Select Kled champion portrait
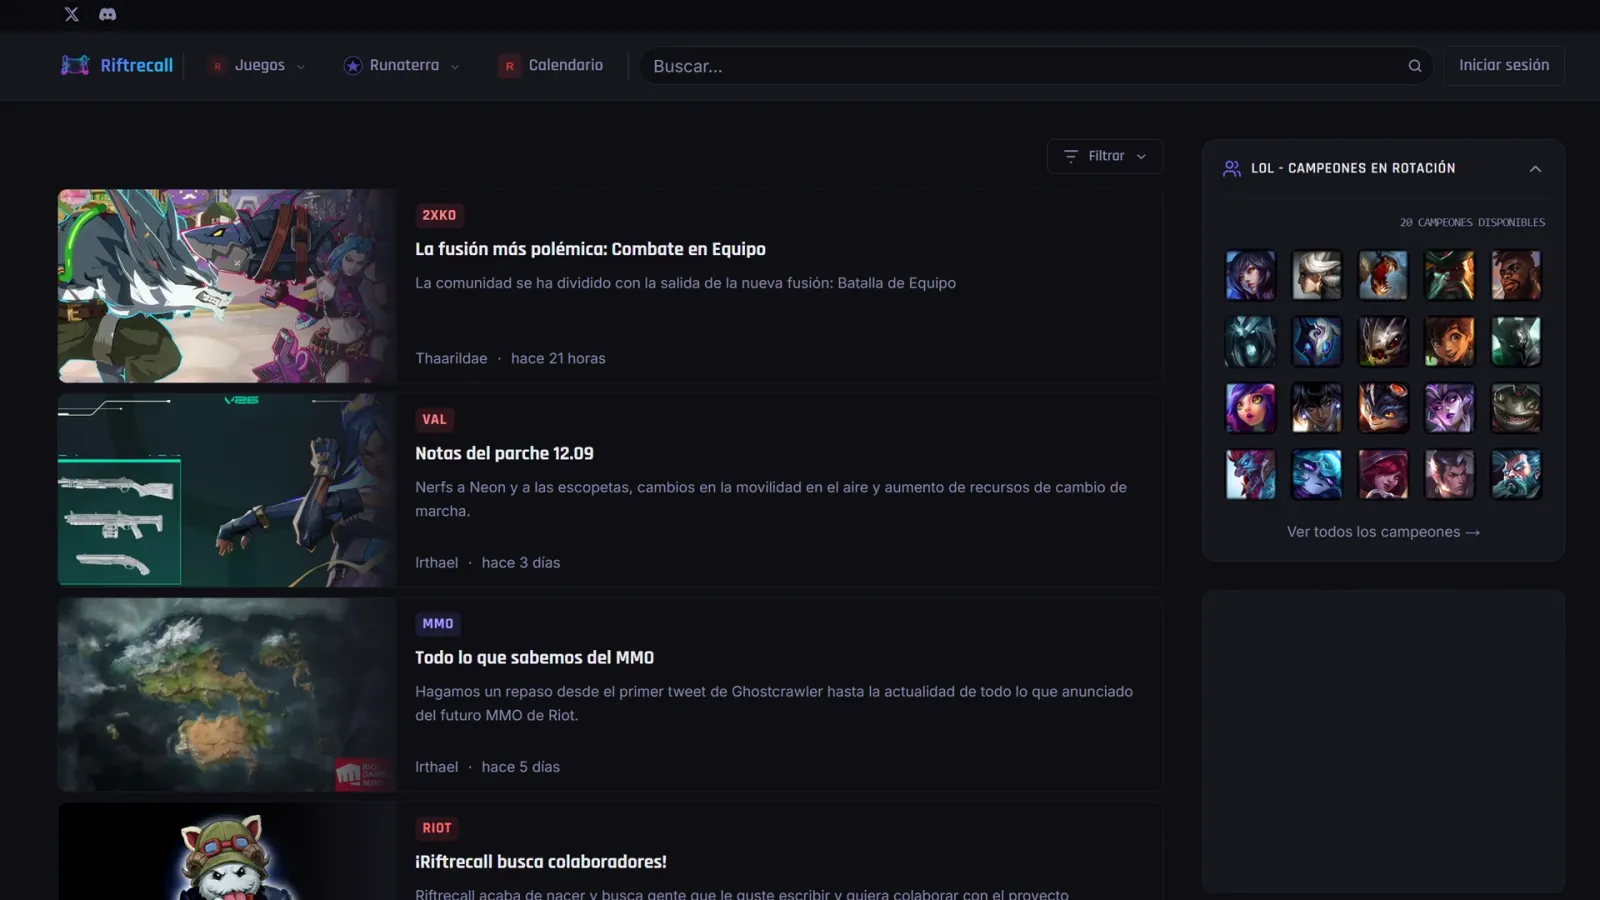Image resolution: width=1600 pixels, height=900 pixels. 1383,341
